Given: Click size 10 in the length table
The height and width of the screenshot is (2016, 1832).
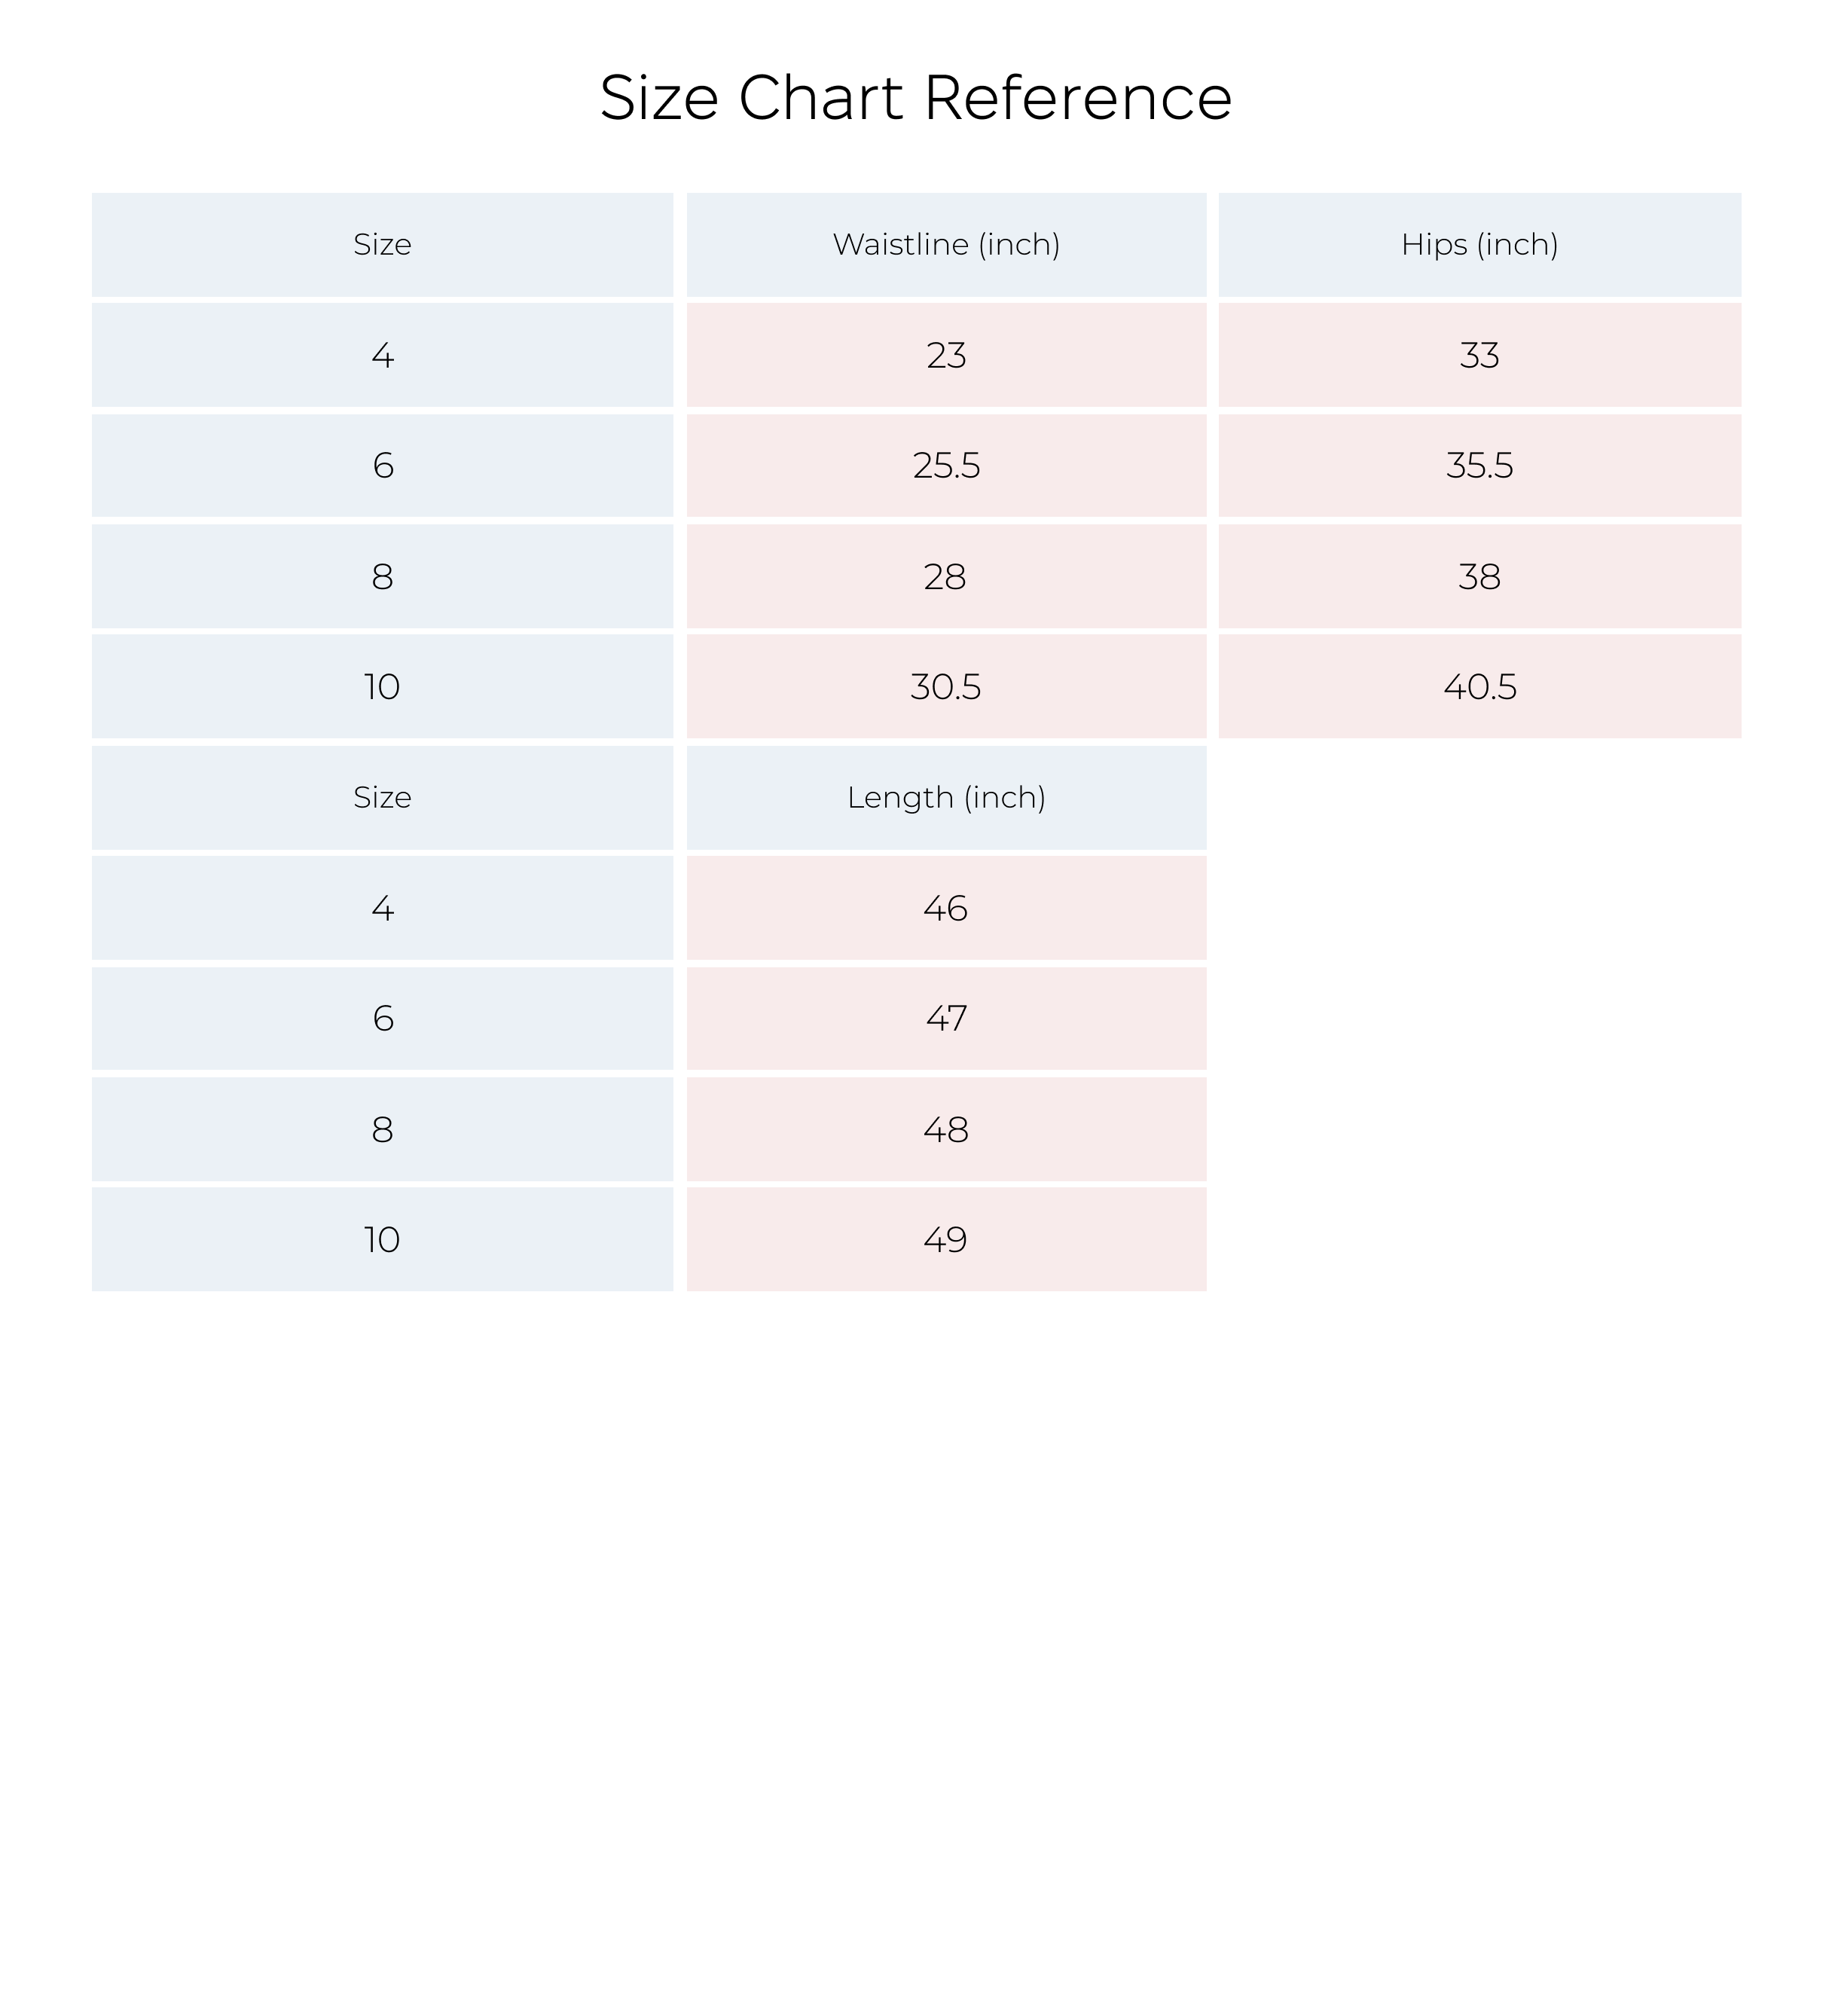Looking at the screenshot, I should (x=382, y=1240).
